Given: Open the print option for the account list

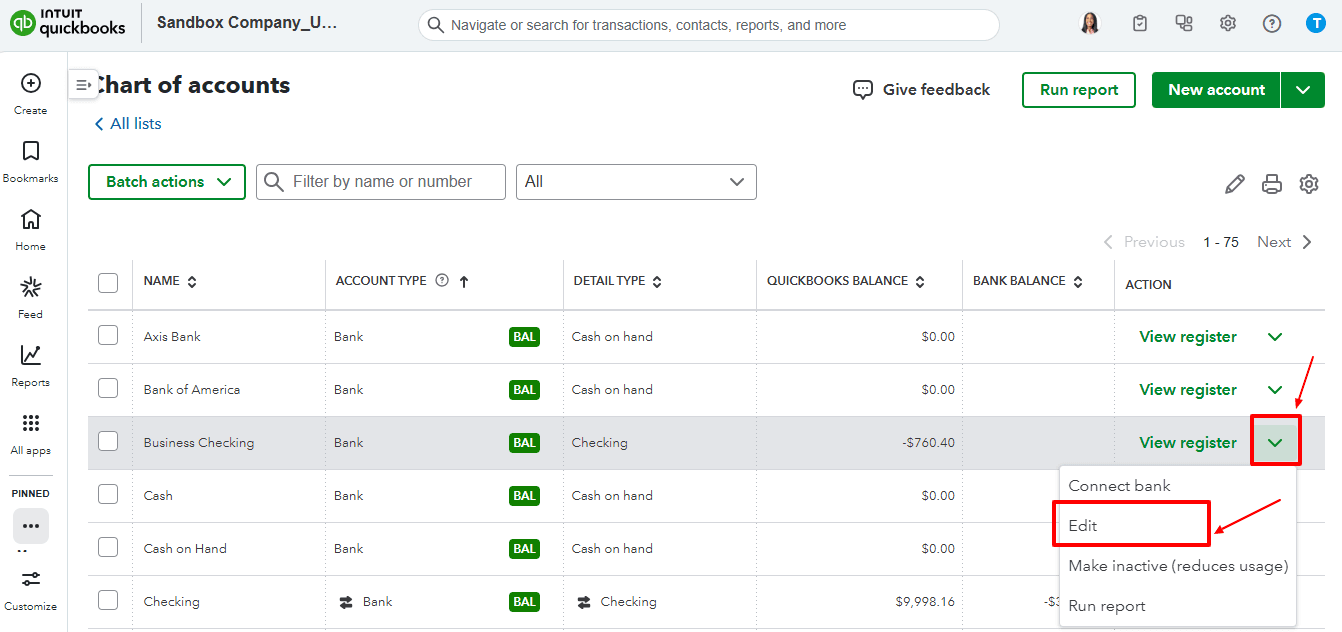Looking at the screenshot, I should (x=1271, y=184).
